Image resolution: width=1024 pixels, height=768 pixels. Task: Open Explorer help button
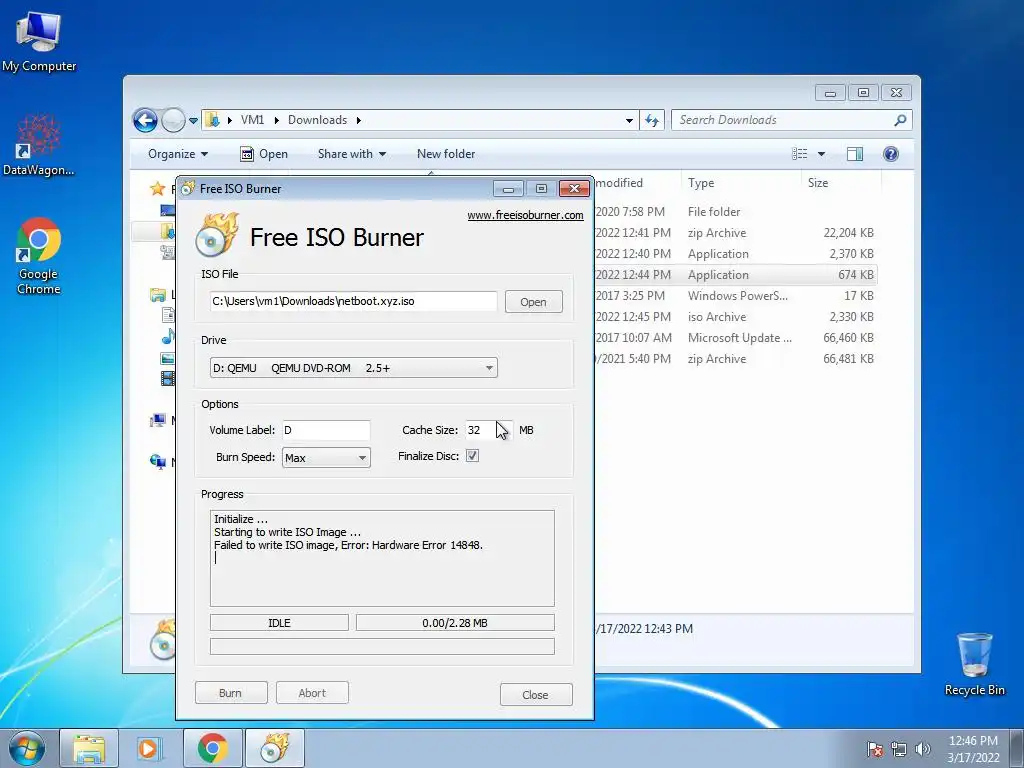(891, 154)
